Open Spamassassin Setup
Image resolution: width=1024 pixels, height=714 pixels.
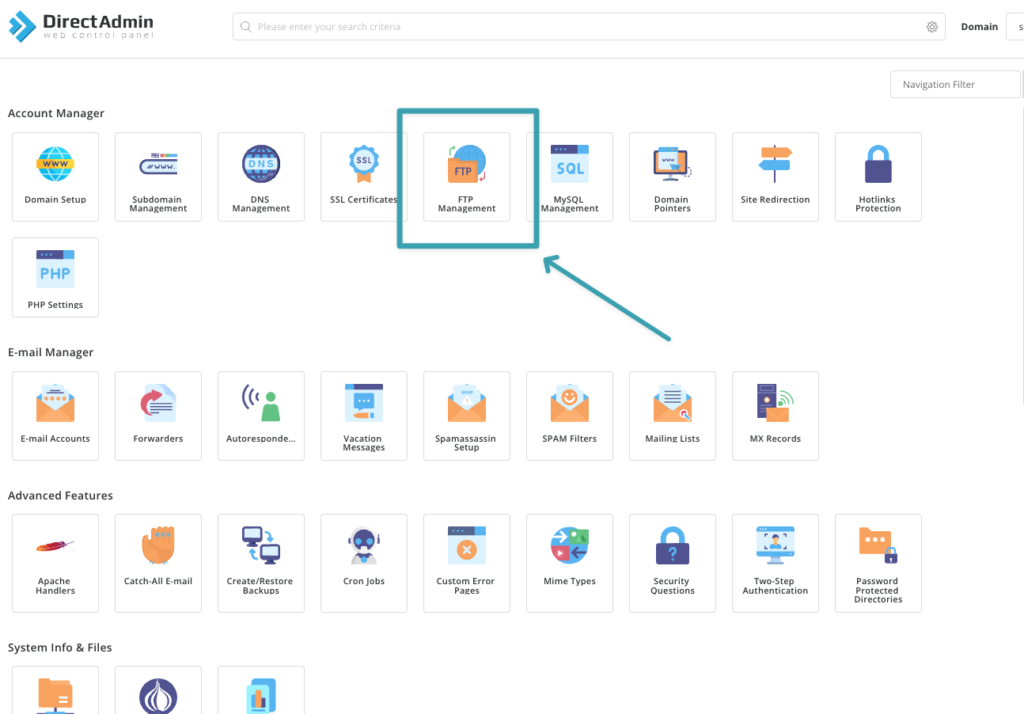pos(467,416)
